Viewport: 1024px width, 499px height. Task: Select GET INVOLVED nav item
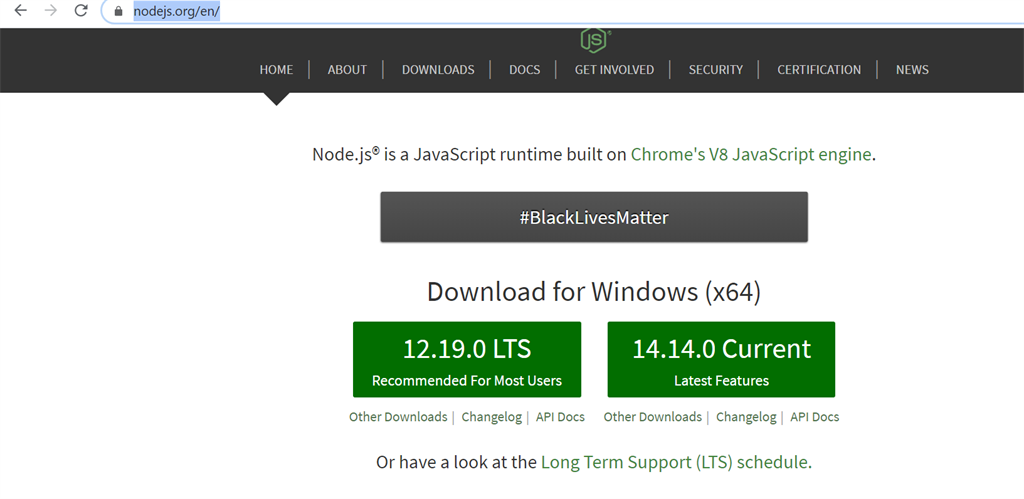pos(614,70)
